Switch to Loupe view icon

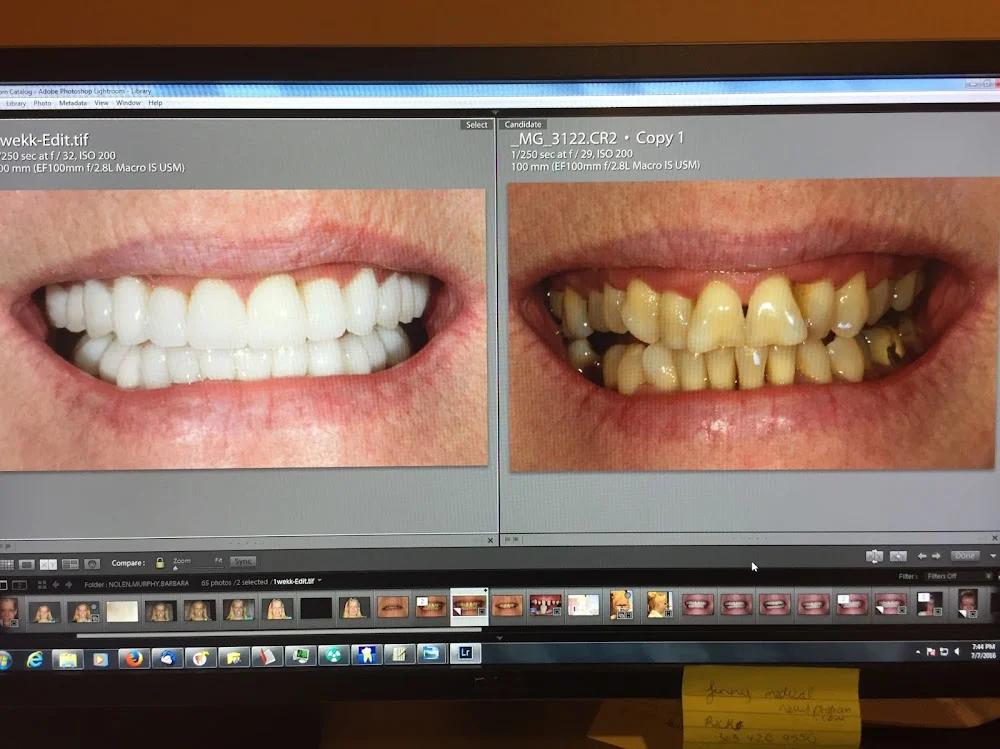click(27, 565)
